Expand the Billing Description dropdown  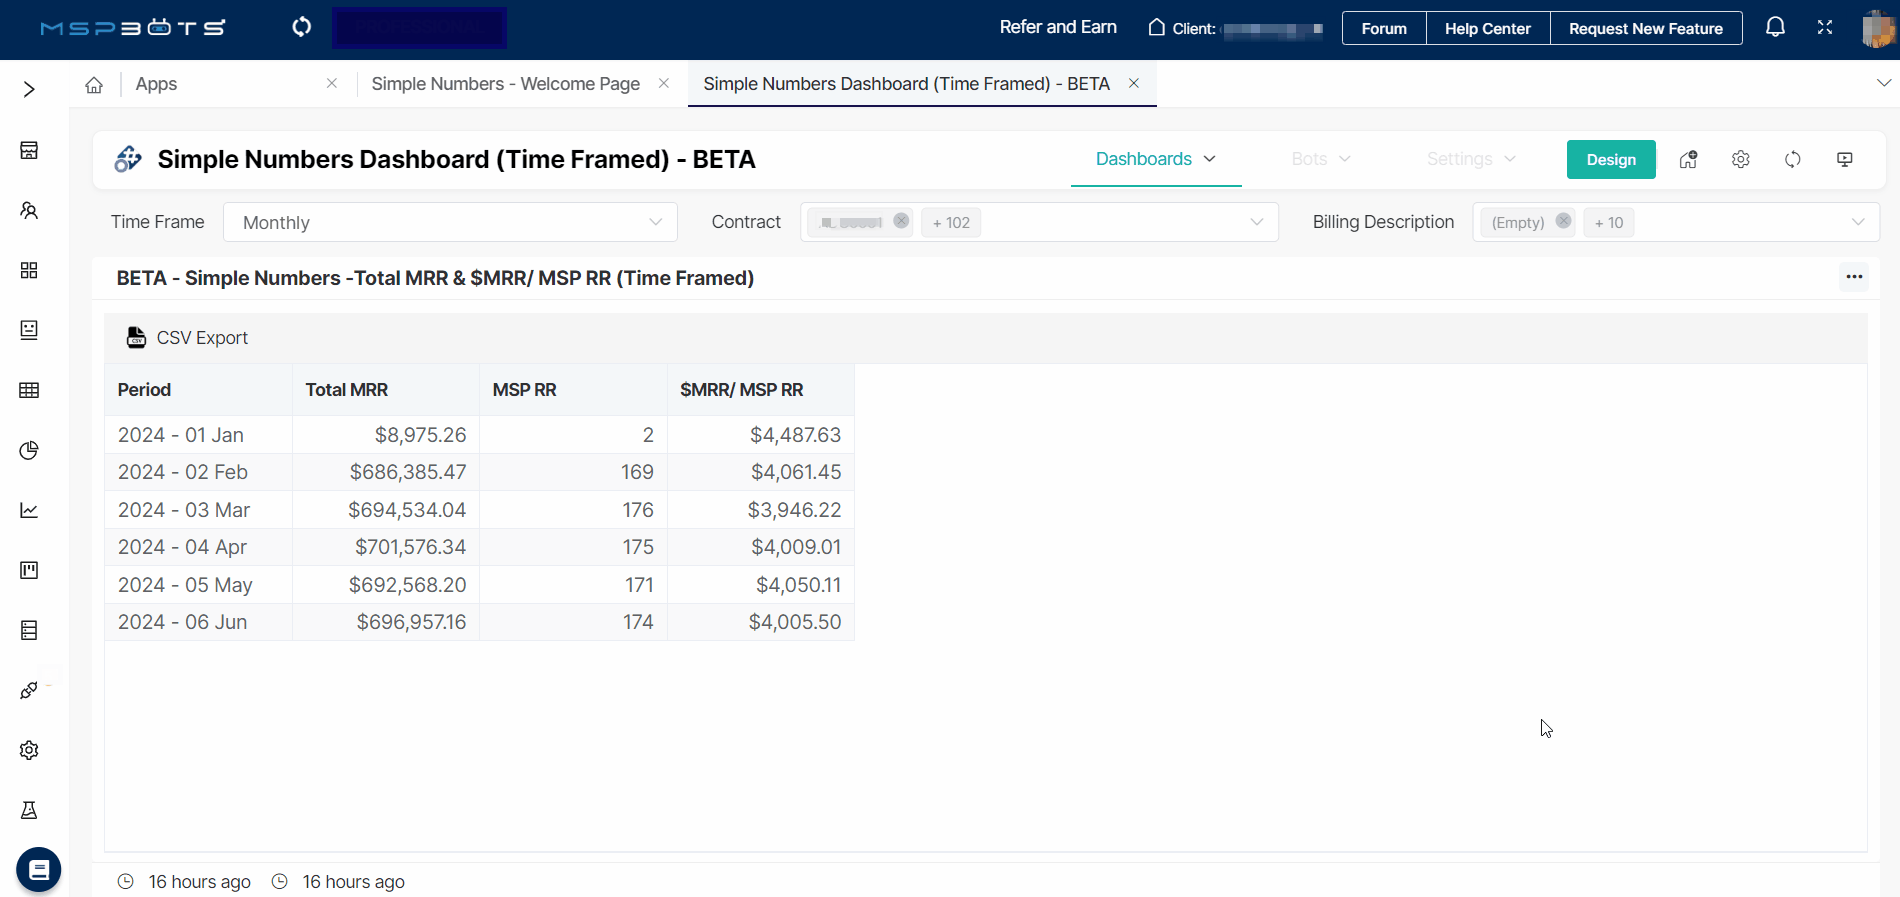(x=1857, y=222)
